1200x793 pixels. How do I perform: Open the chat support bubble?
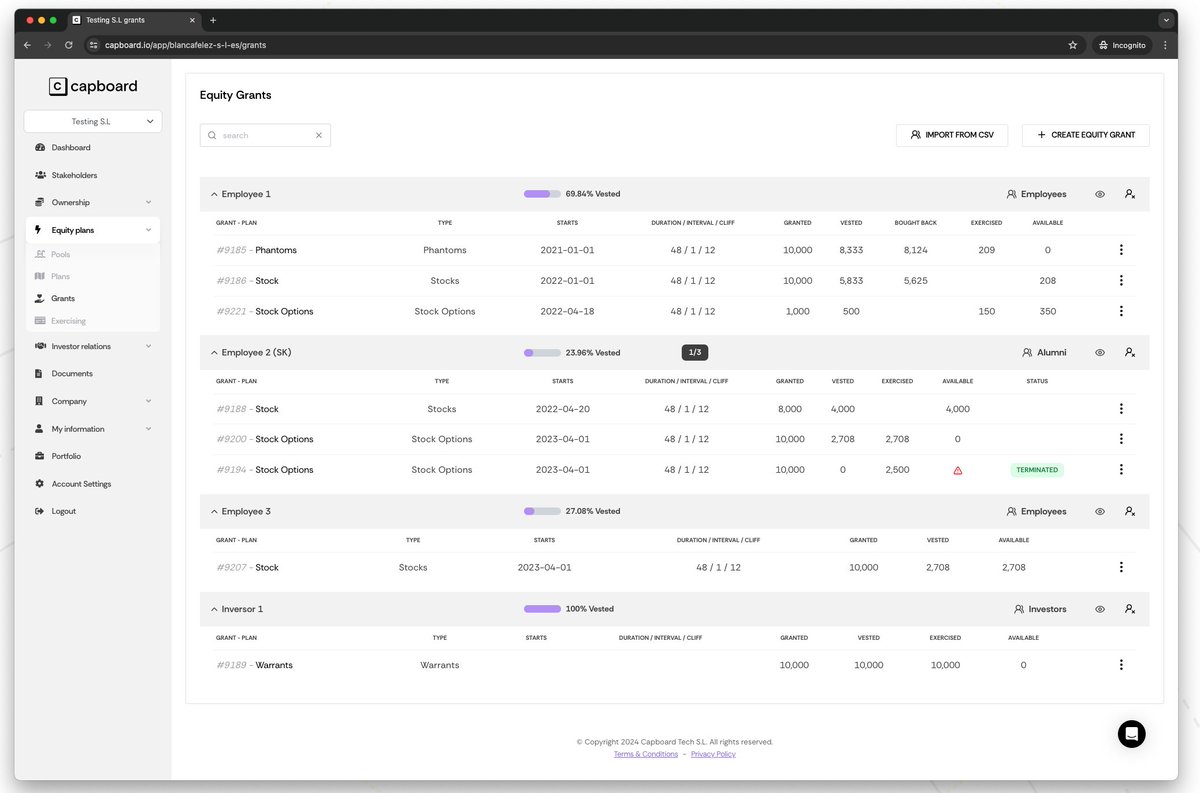tap(1132, 733)
